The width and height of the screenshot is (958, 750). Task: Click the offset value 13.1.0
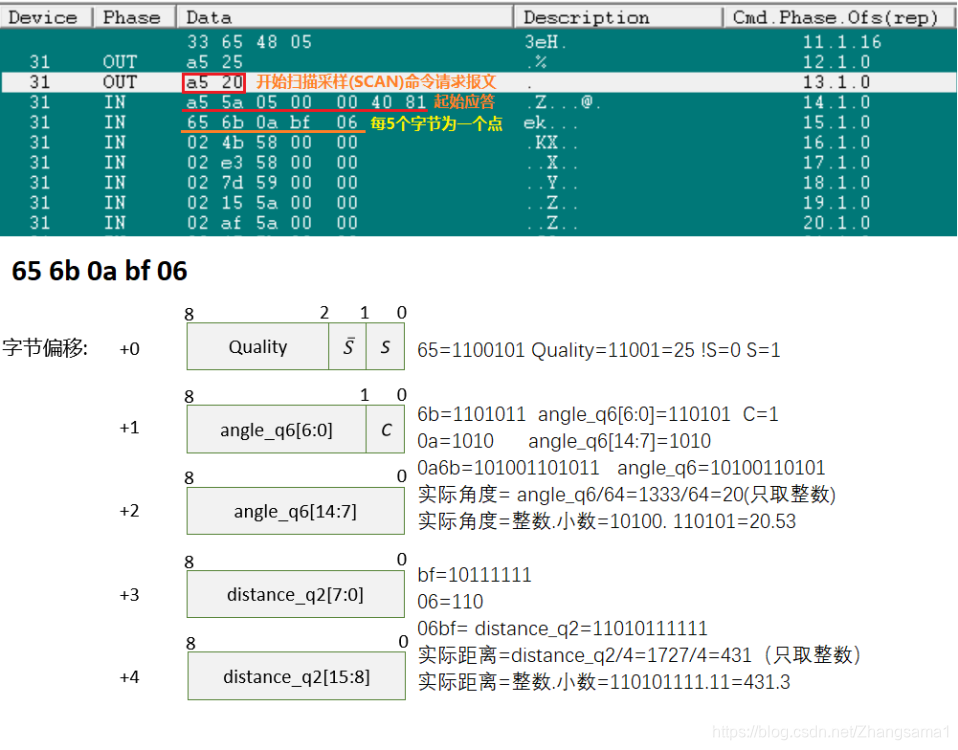click(836, 82)
